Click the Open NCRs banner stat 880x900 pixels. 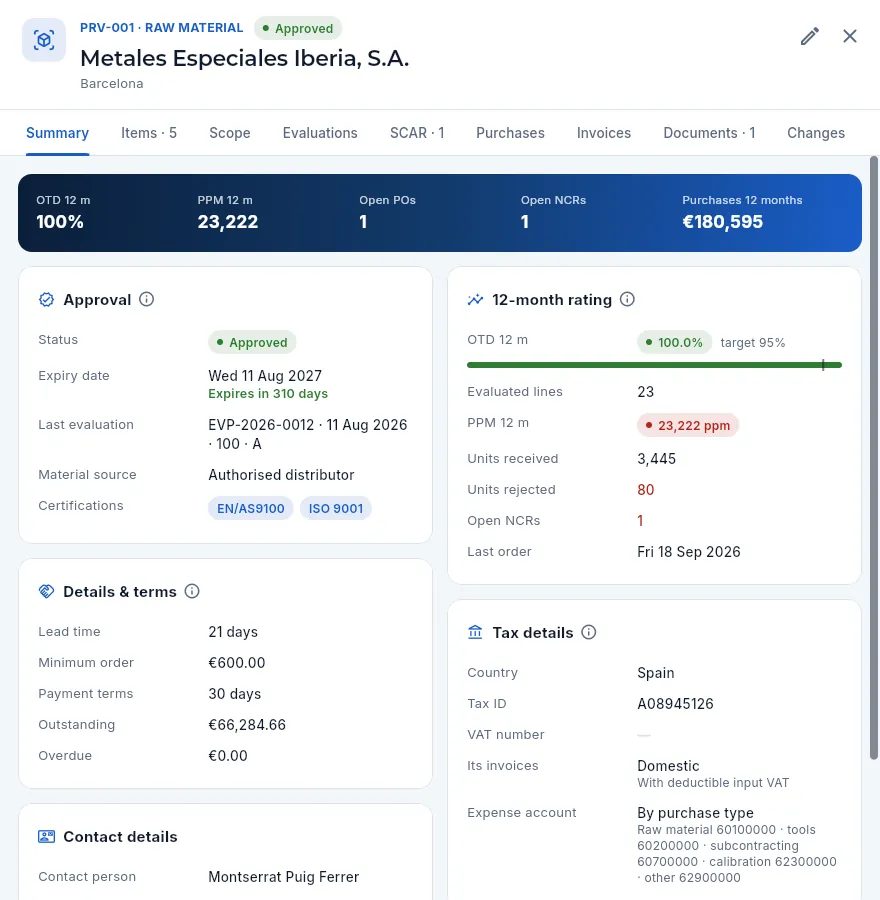(x=553, y=213)
